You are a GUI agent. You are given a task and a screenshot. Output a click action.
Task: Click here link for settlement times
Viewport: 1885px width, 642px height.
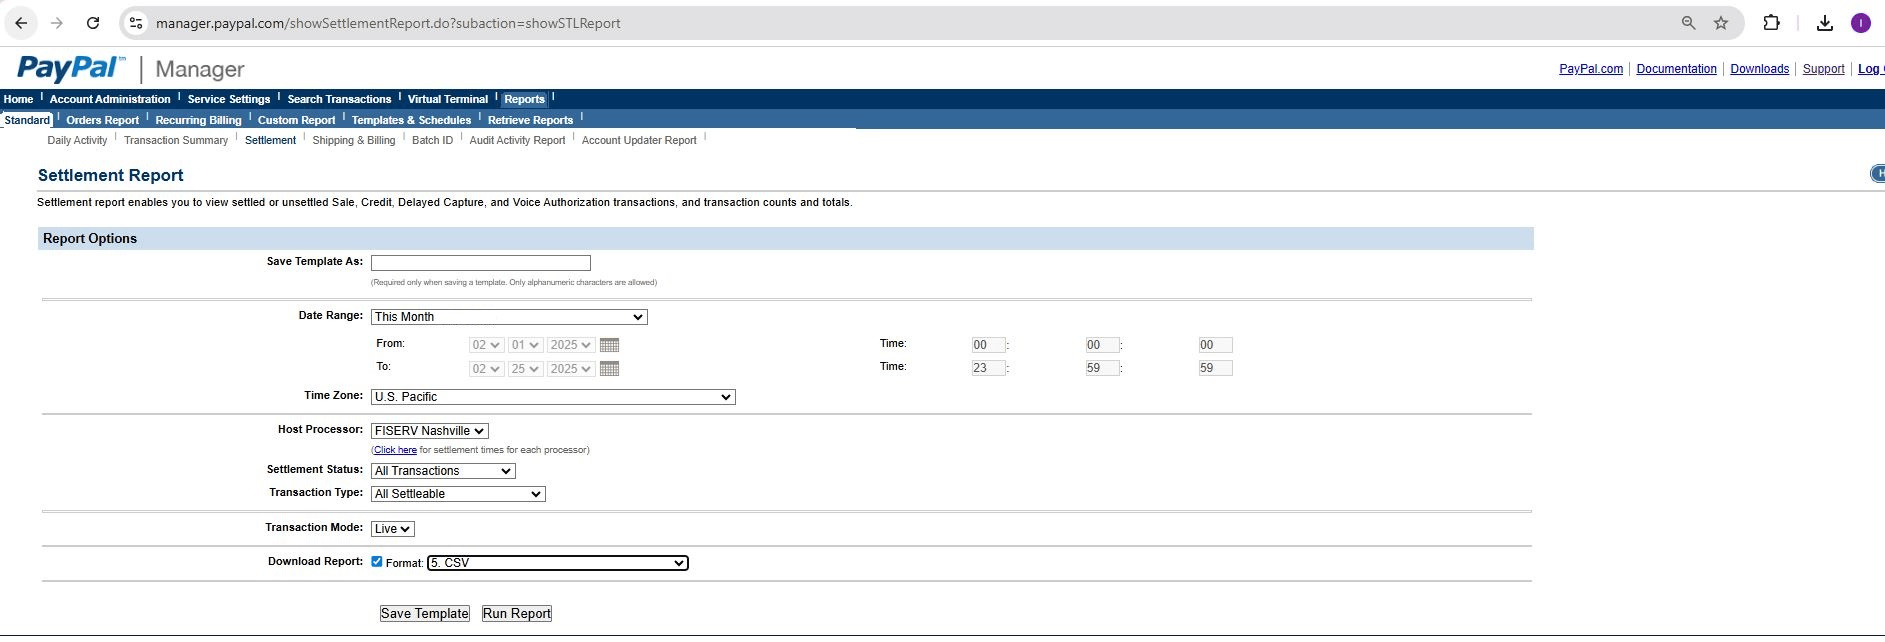coord(395,450)
